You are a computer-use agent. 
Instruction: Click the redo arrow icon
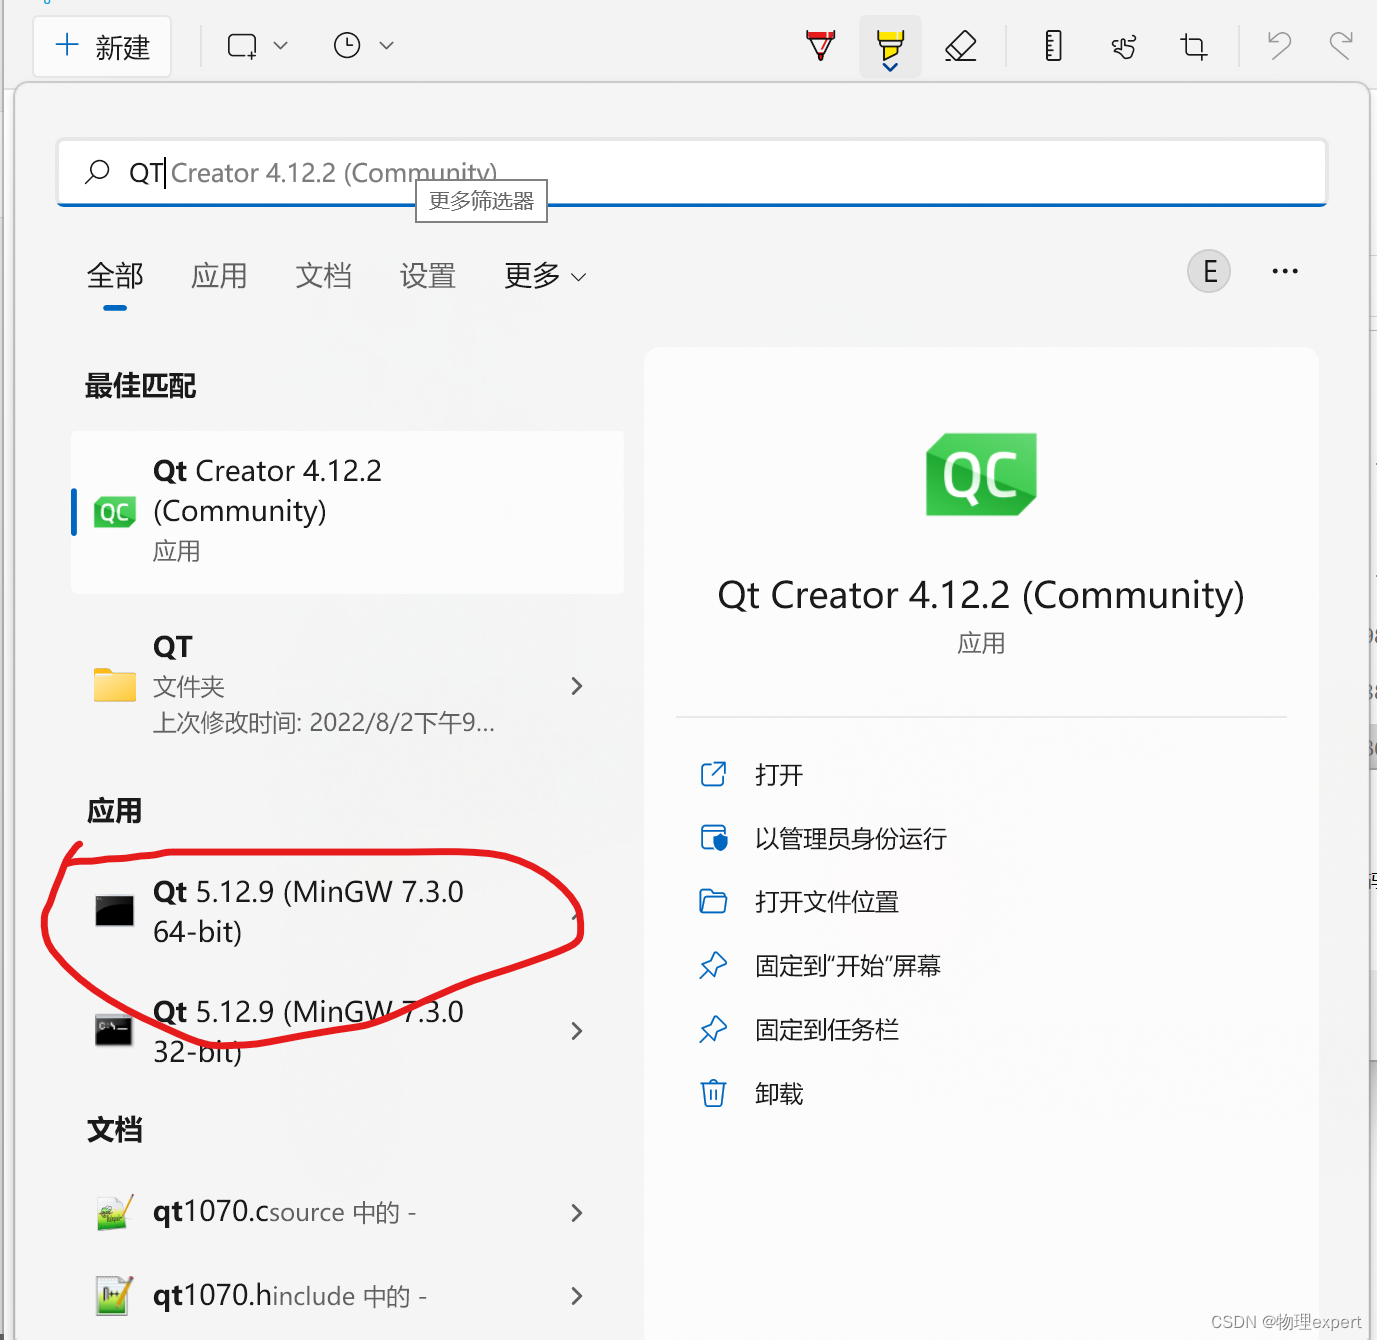pyautogui.click(x=1341, y=45)
